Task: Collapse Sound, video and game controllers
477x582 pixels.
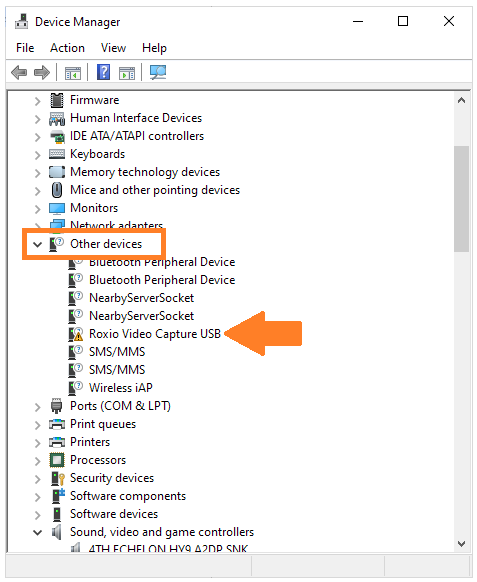Action: tap(37, 532)
